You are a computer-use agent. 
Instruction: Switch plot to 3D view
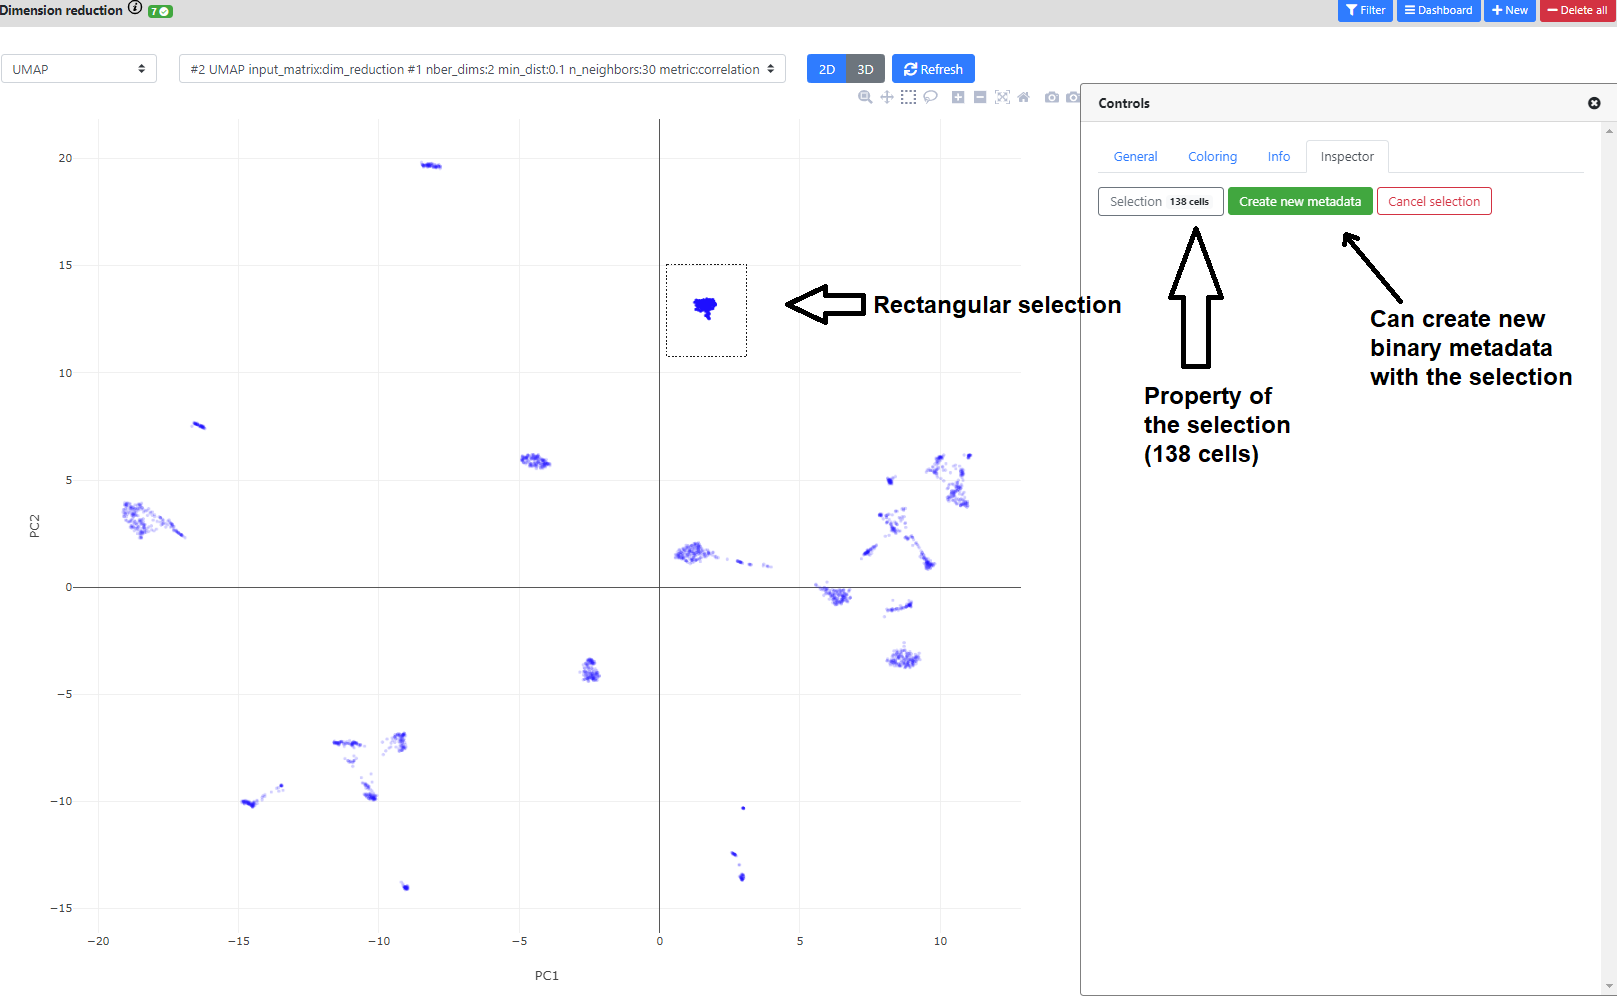(x=865, y=69)
